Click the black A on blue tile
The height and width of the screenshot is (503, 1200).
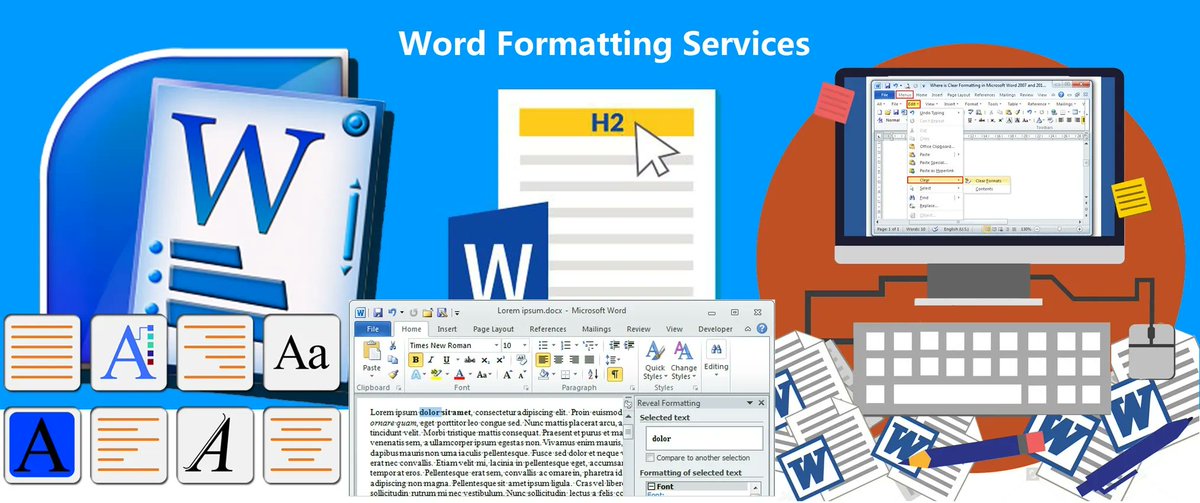pos(41,446)
